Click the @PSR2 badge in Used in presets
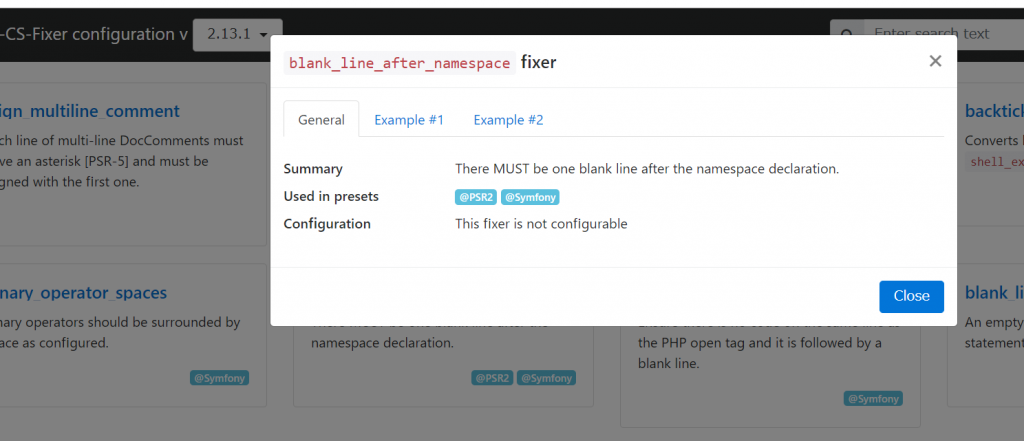The width and height of the screenshot is (1024, 441). [476, 197]
